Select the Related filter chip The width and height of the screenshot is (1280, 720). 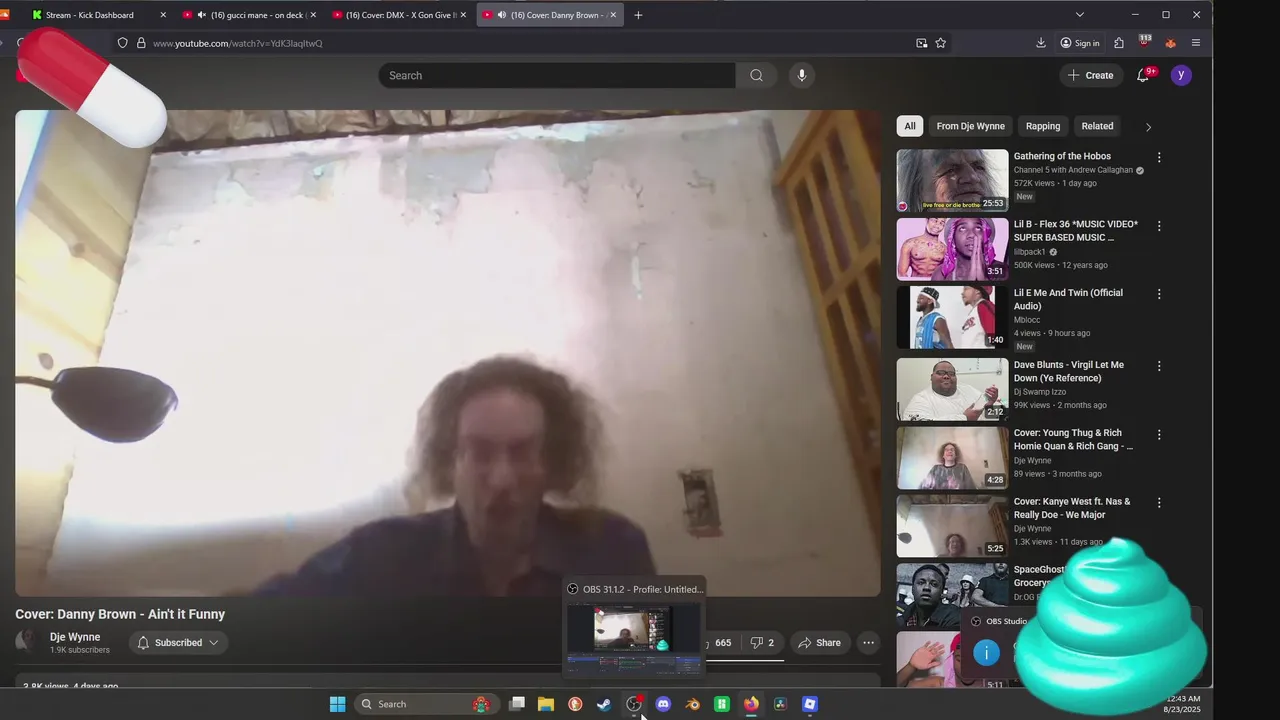tap(1097, 126)
